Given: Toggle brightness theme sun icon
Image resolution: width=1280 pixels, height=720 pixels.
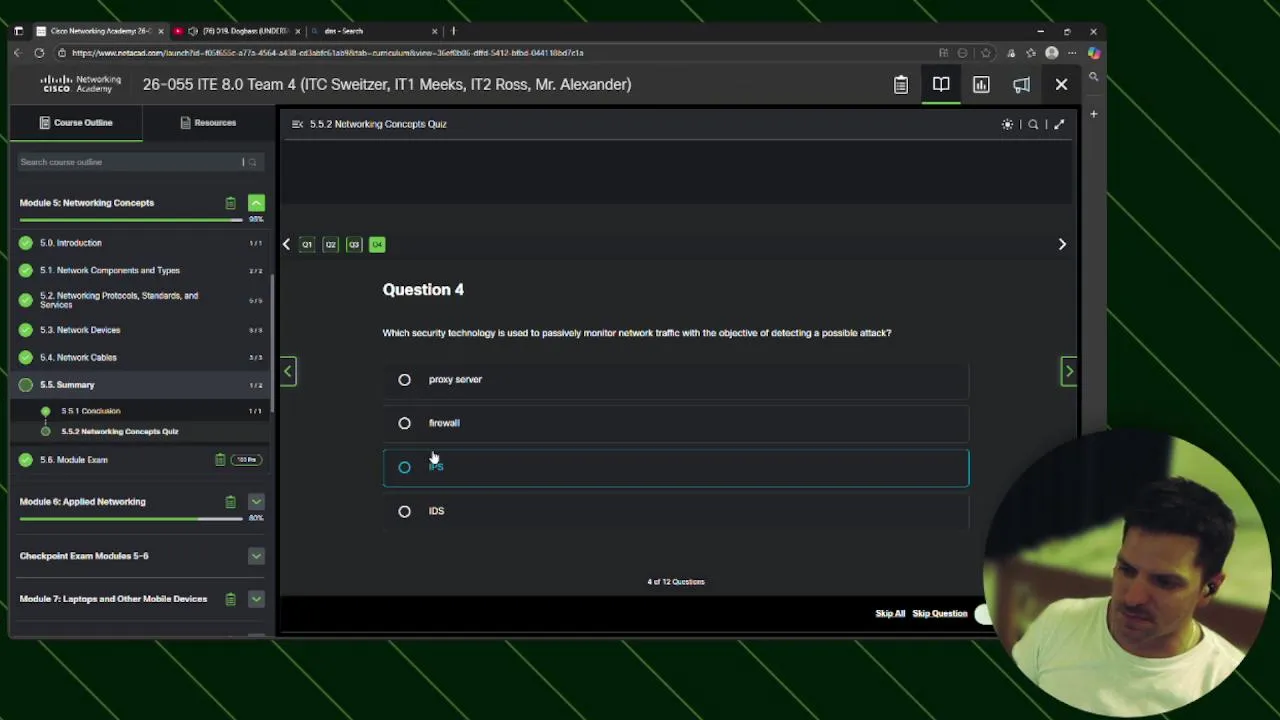Looking at the screenshot, I should (x=1007, y=124).
